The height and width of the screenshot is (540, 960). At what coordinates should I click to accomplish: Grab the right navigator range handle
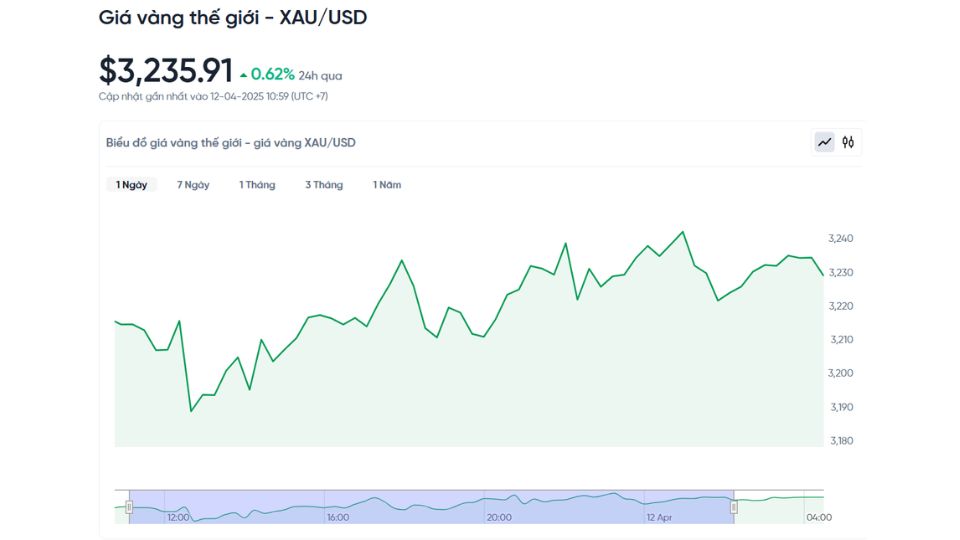point(734,506)
